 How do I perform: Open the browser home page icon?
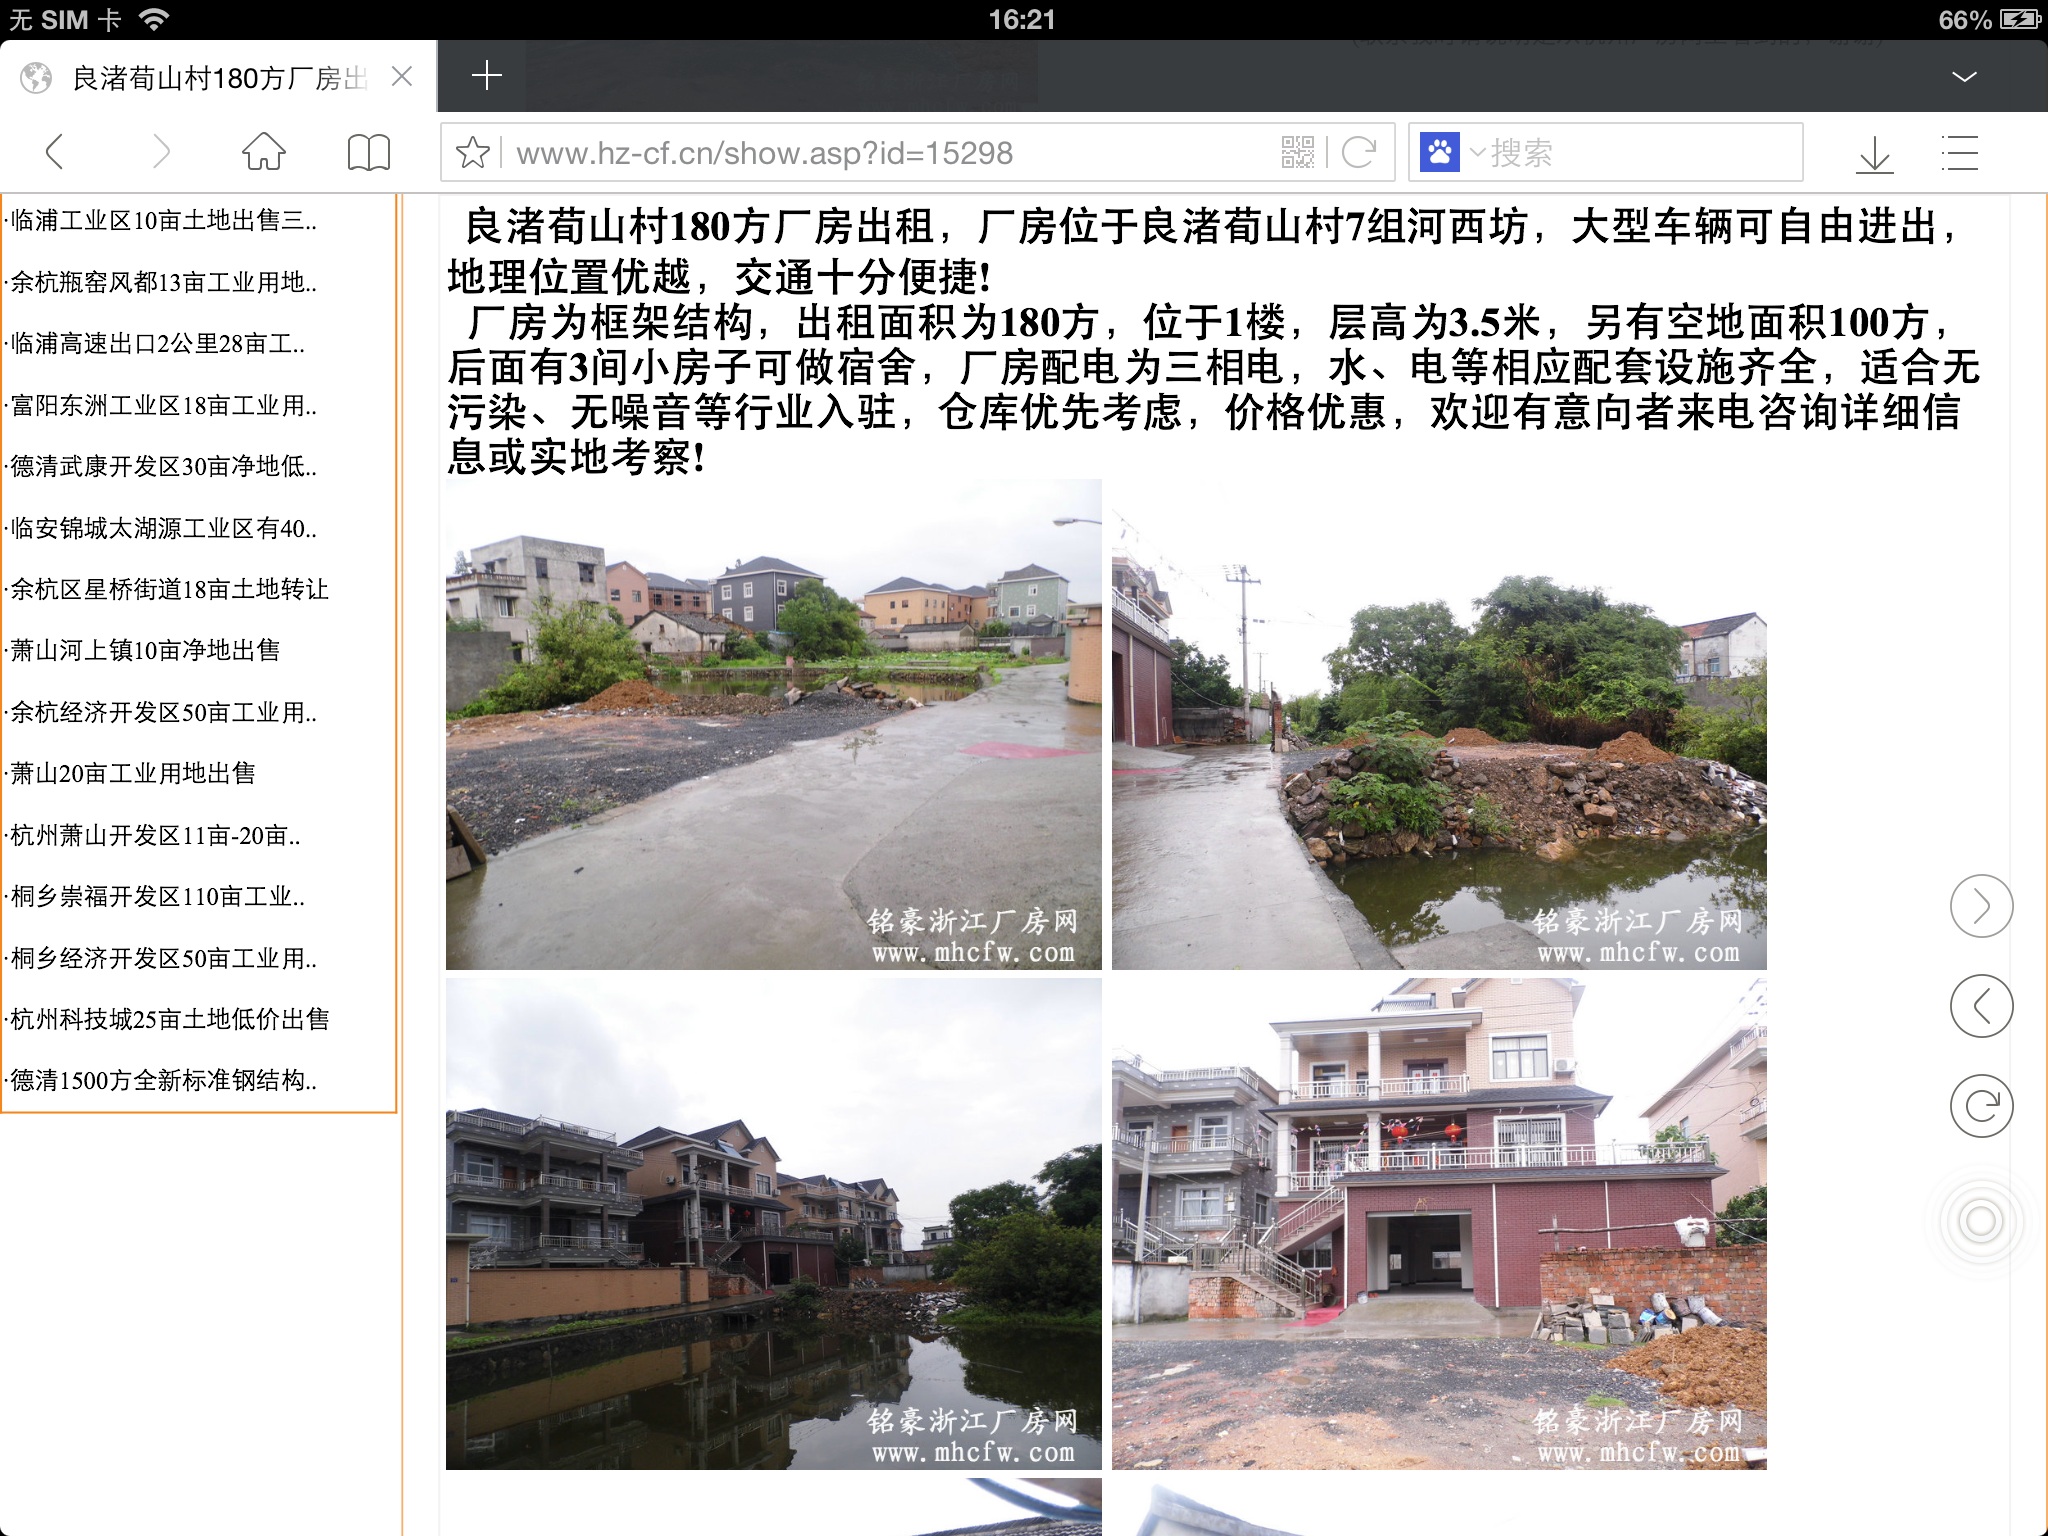point(264,152)
